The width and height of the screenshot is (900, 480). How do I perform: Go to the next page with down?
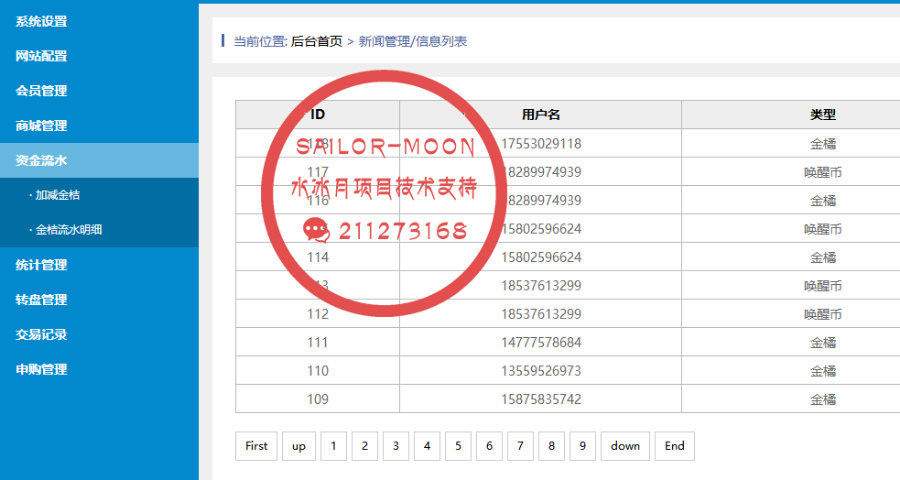(x=625, y=446)
